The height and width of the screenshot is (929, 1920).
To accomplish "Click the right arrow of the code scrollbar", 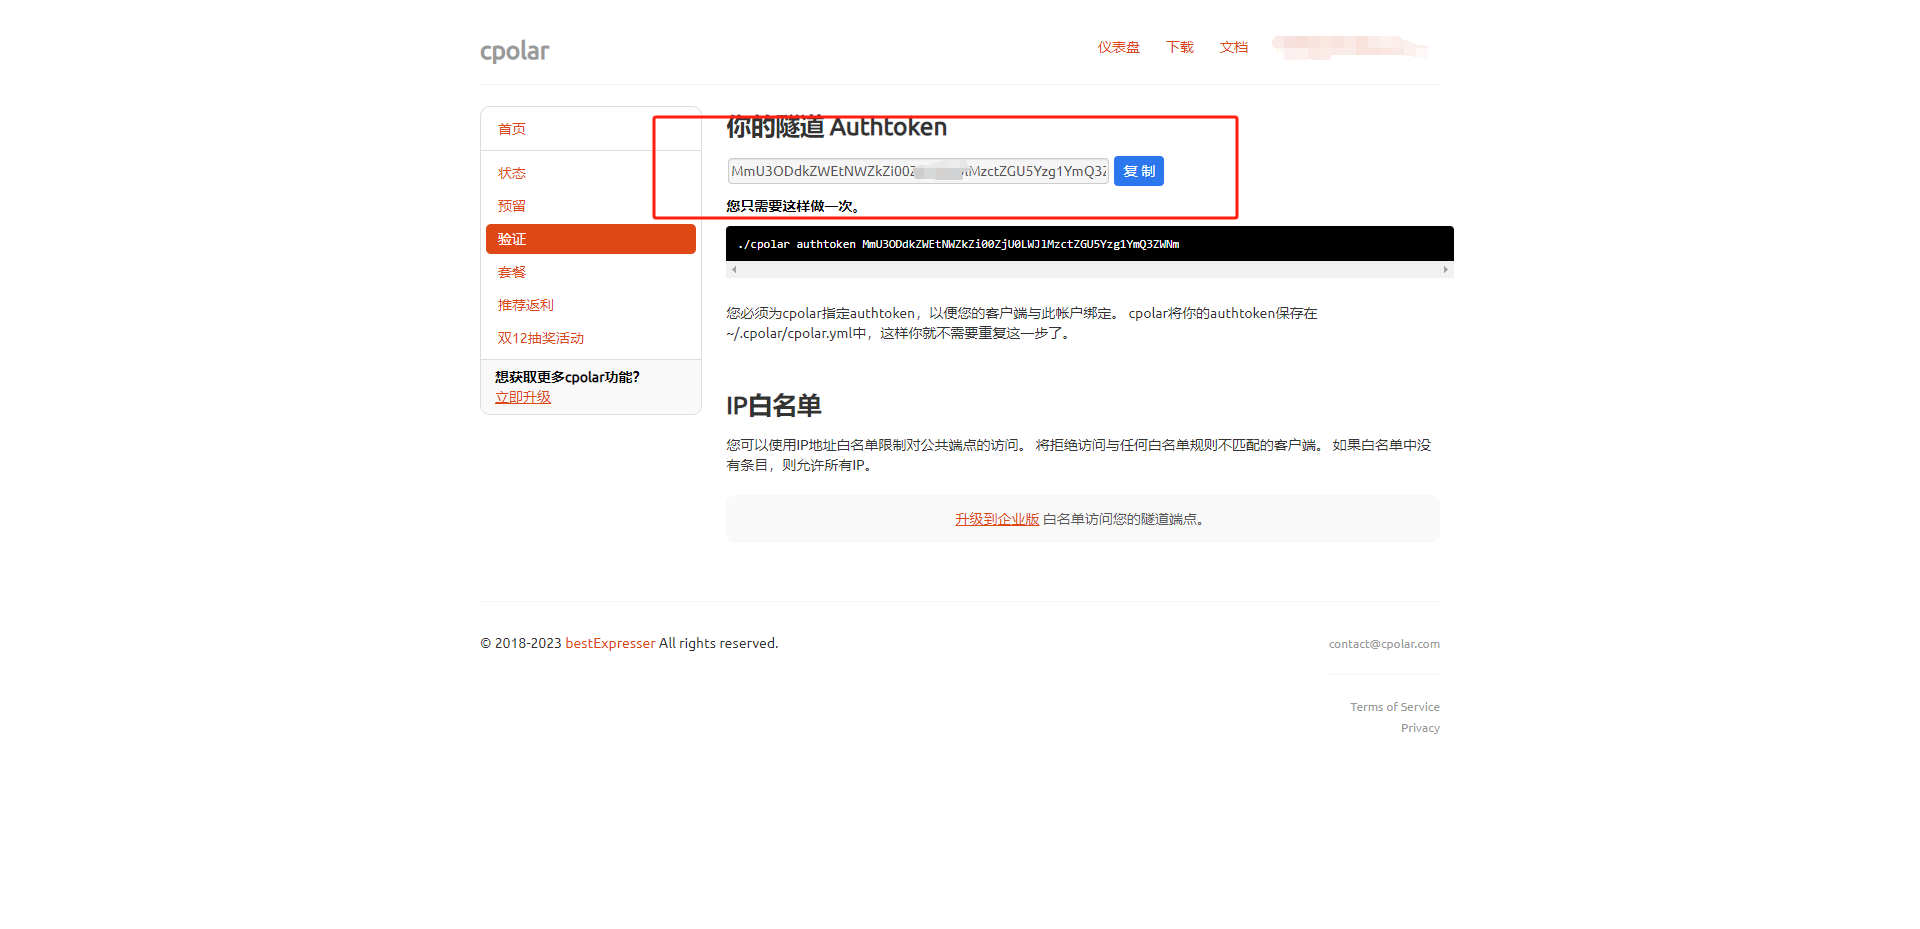I will pyautogui.click(x=1444, y=268).
